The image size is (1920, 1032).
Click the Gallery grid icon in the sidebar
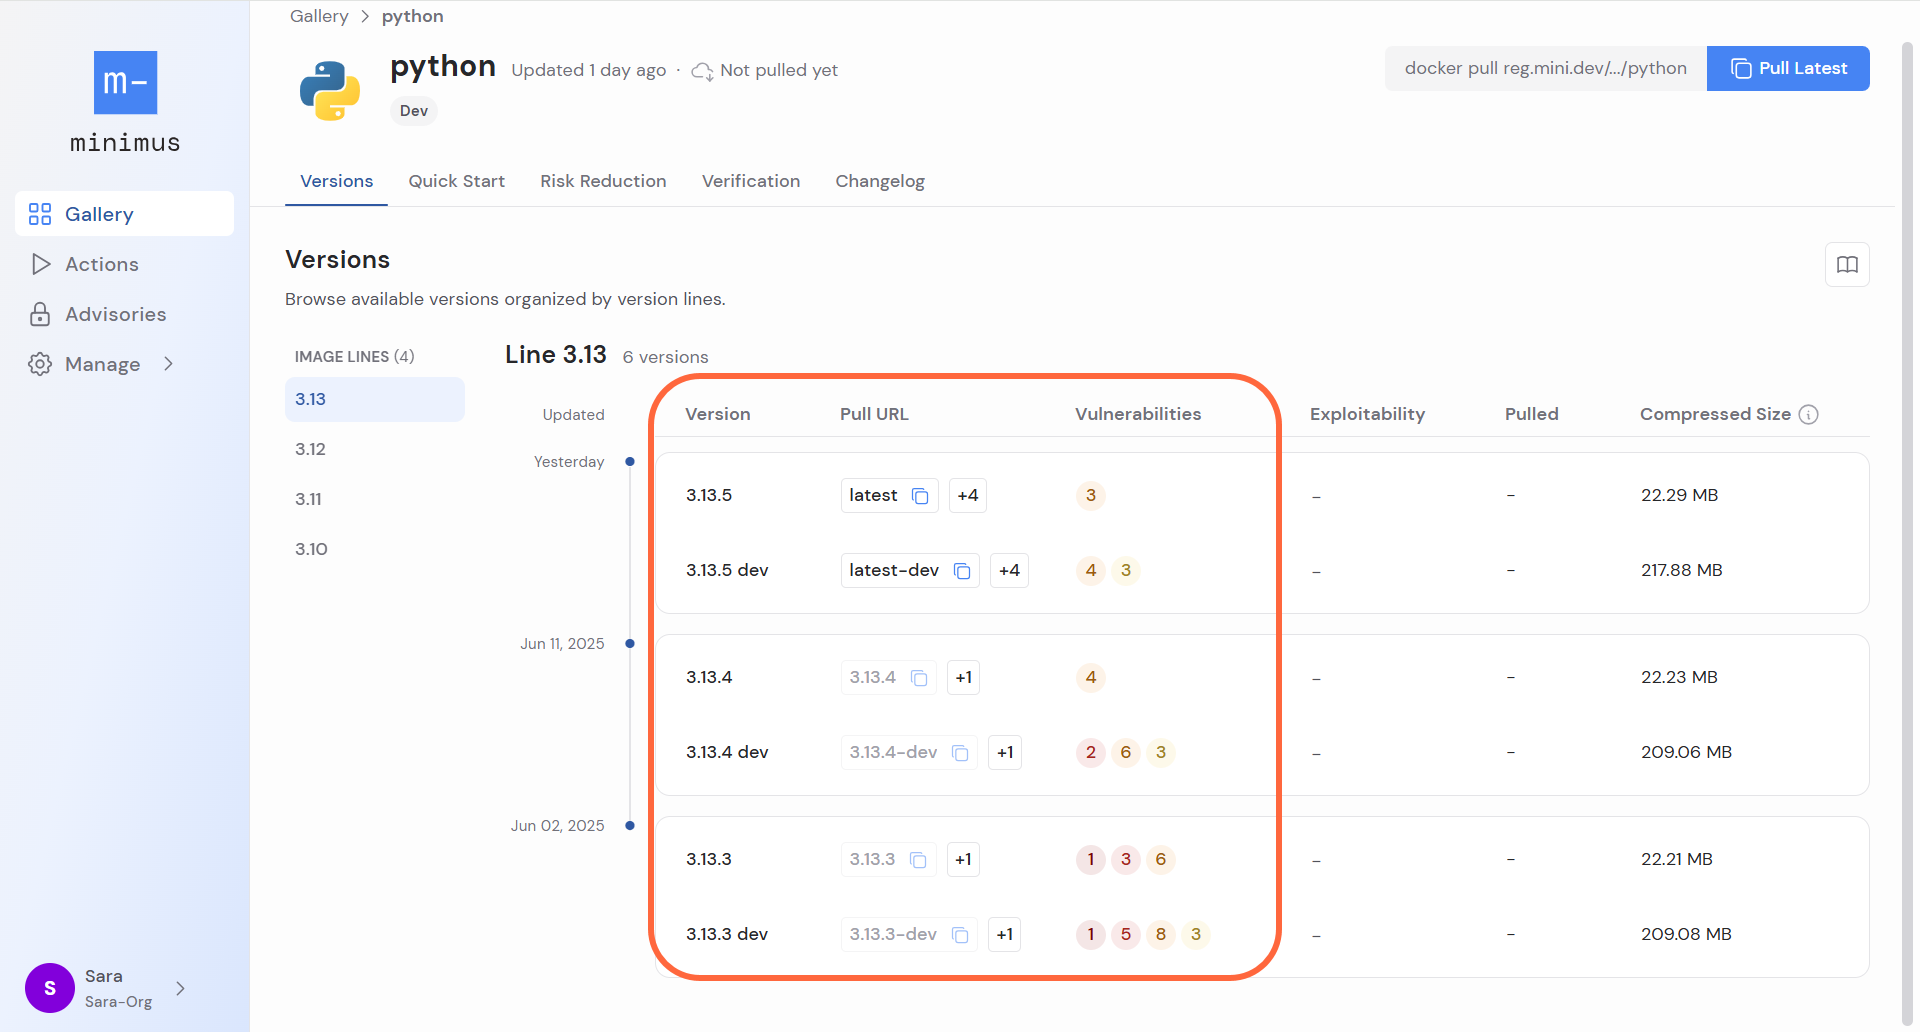[39, 214]
